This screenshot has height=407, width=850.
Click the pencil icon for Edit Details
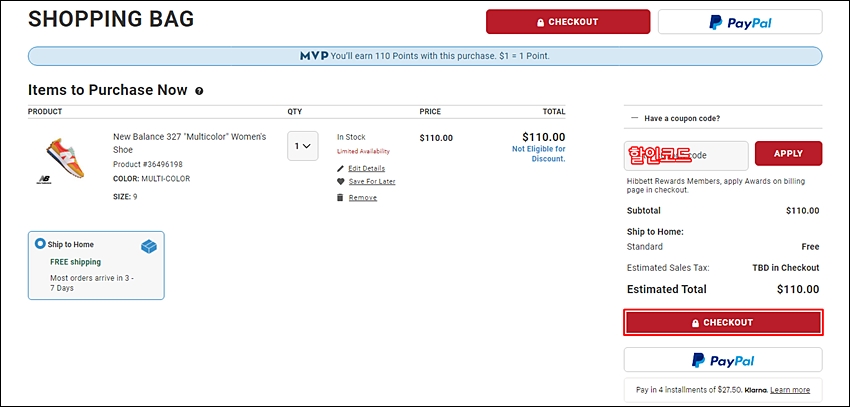click(x=340, y=168)
